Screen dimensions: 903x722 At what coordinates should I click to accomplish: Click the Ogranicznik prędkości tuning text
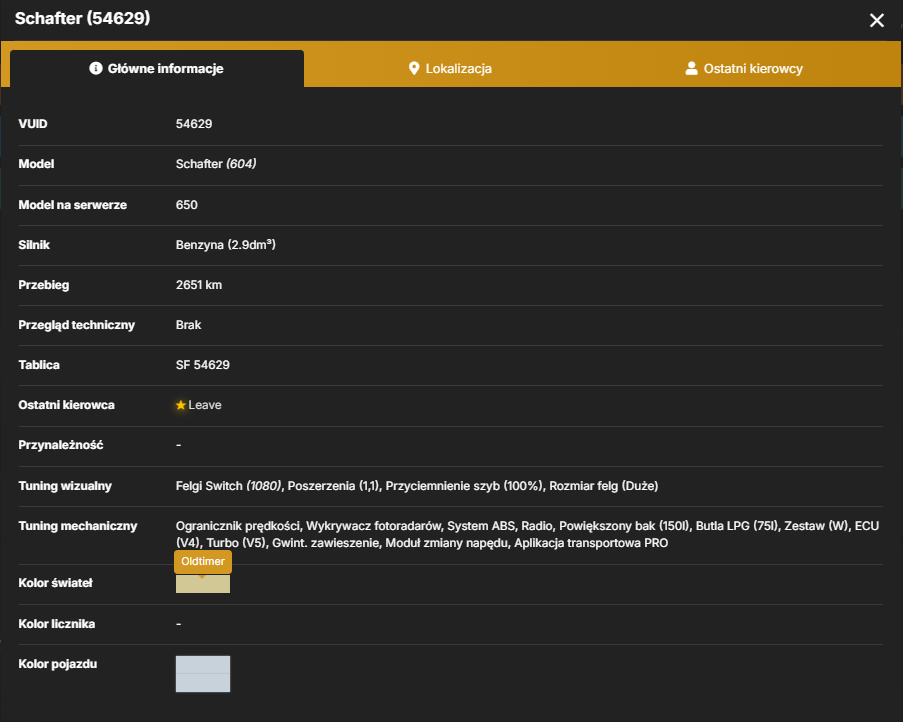tap(238, 526)
